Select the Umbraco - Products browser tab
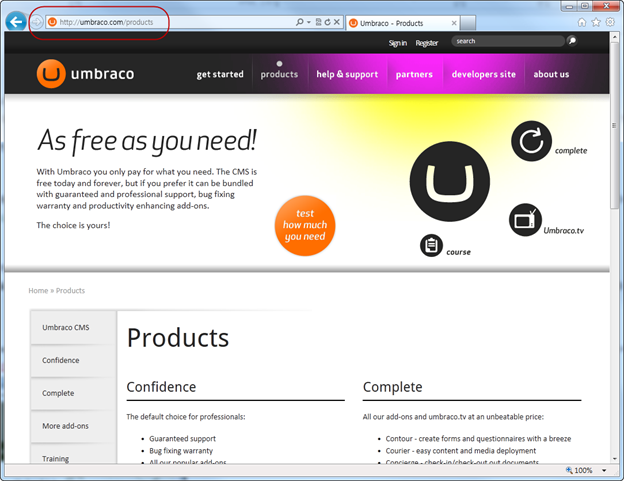624x481 pixels. tap(402, 23)
